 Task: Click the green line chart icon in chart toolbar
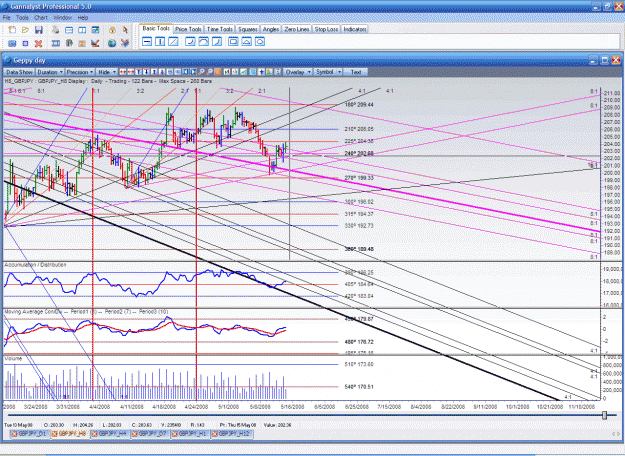243,72
